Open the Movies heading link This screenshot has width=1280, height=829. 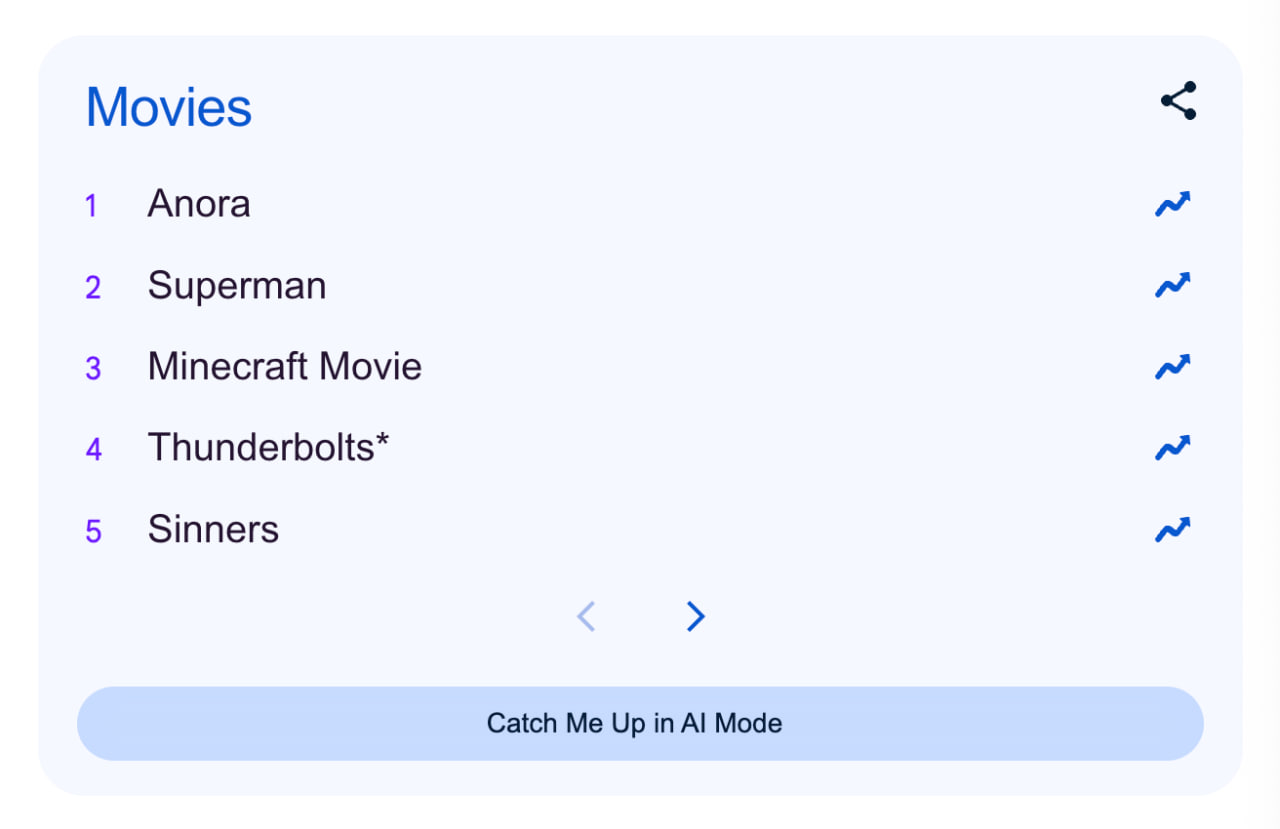click(169, 107)
